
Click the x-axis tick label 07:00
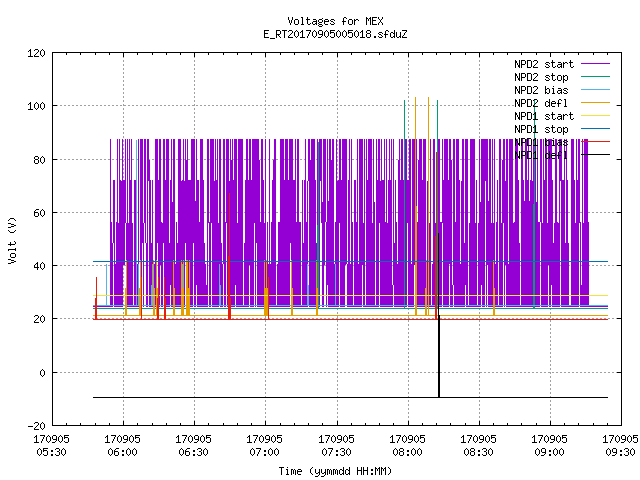[x=264, y=453]
